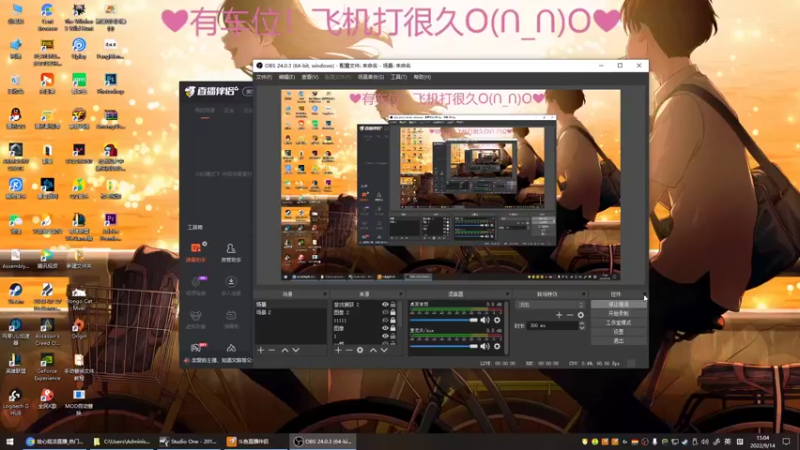Move source down with arrow icon
Screen dimensions: 800x450
pos(384,350)
